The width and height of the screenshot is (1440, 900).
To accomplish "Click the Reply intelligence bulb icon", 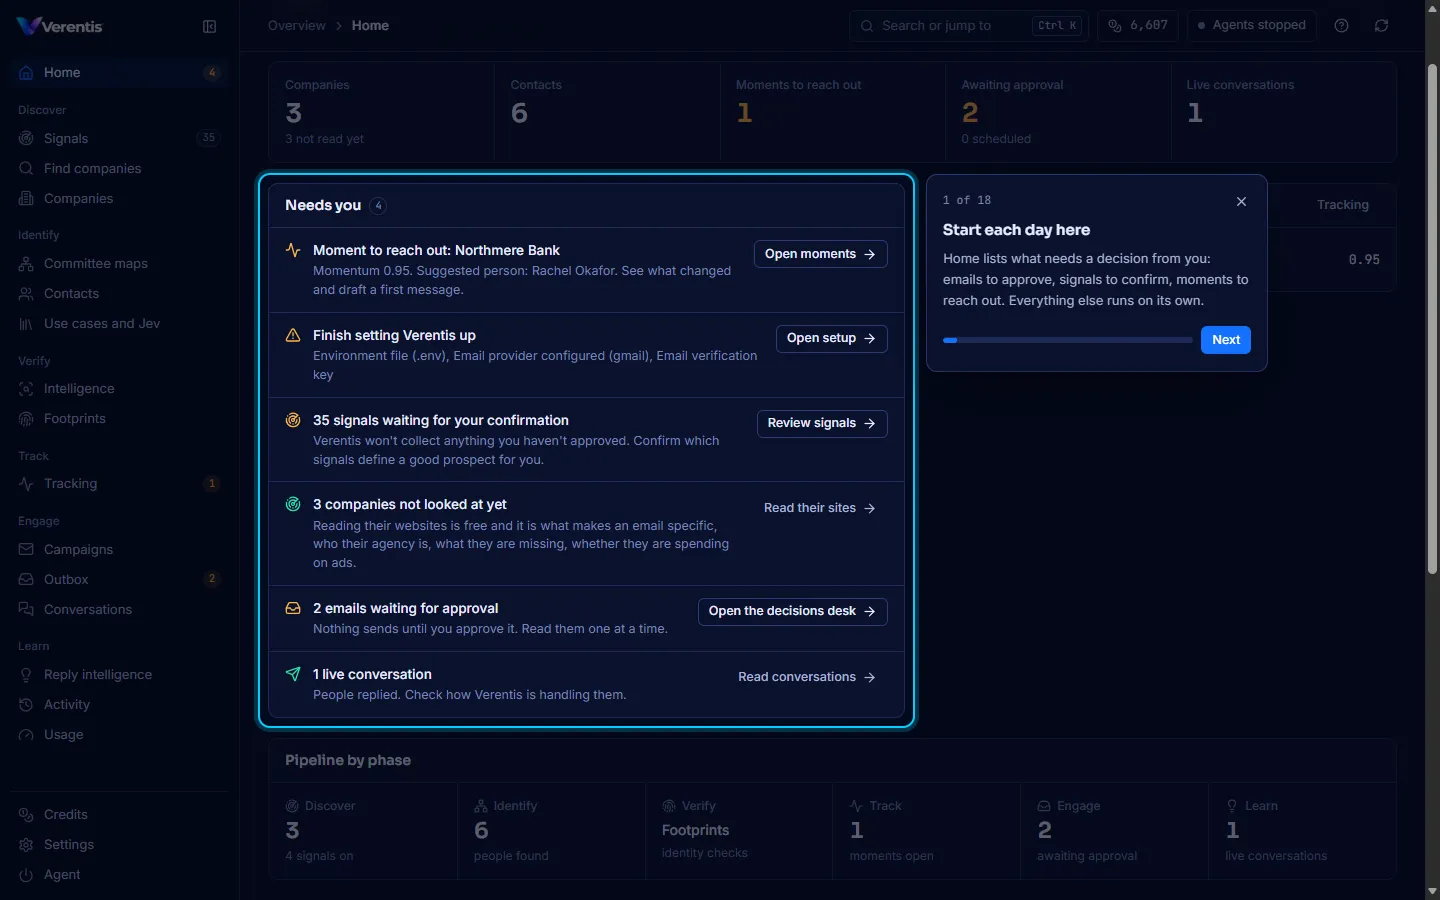I will point(26,675).
